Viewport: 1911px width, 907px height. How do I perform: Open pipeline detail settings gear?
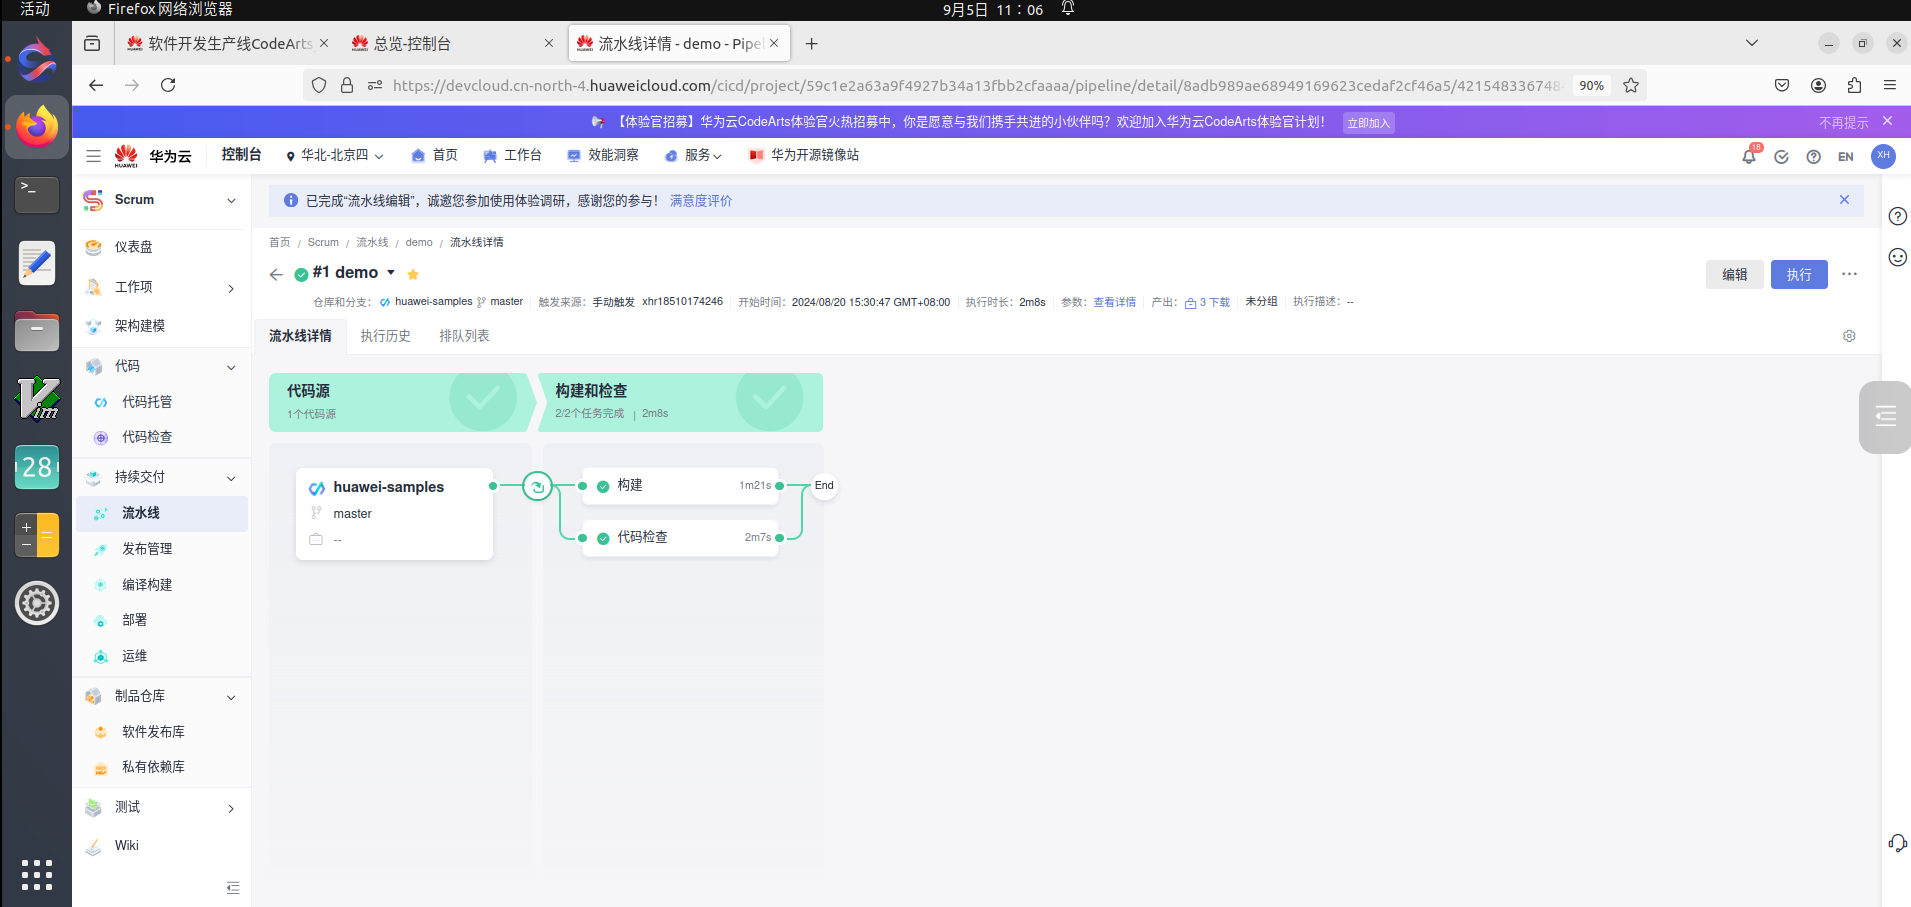tap(1849, 336)
